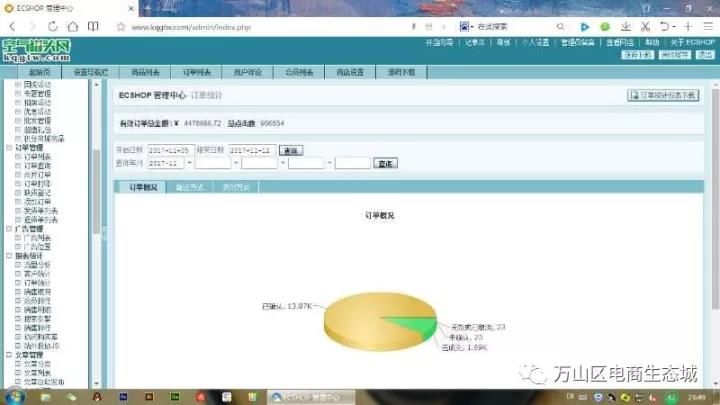
Task: Click the kqgtw.com site logo
Action: click(36, 51)
